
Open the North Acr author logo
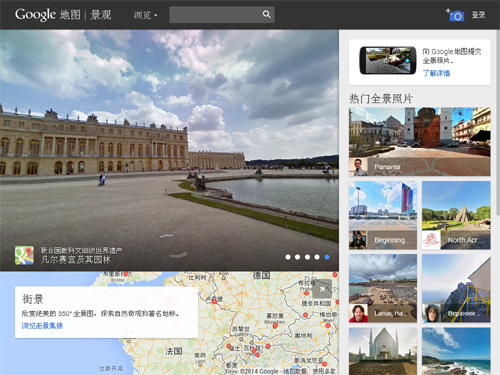(x=431, y=240)
